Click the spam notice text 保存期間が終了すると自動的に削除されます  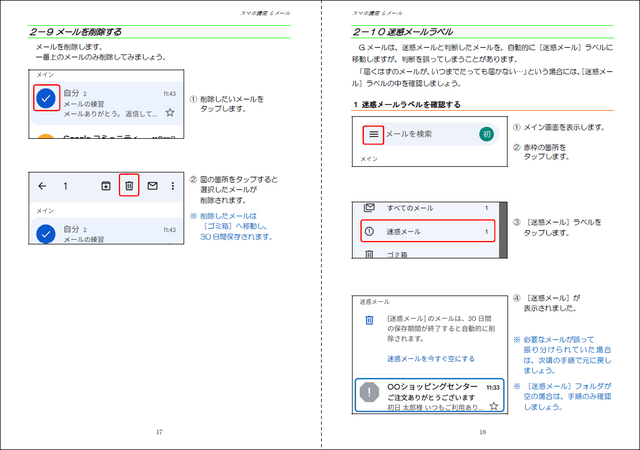pyautogui.click(x=441, y=334)
